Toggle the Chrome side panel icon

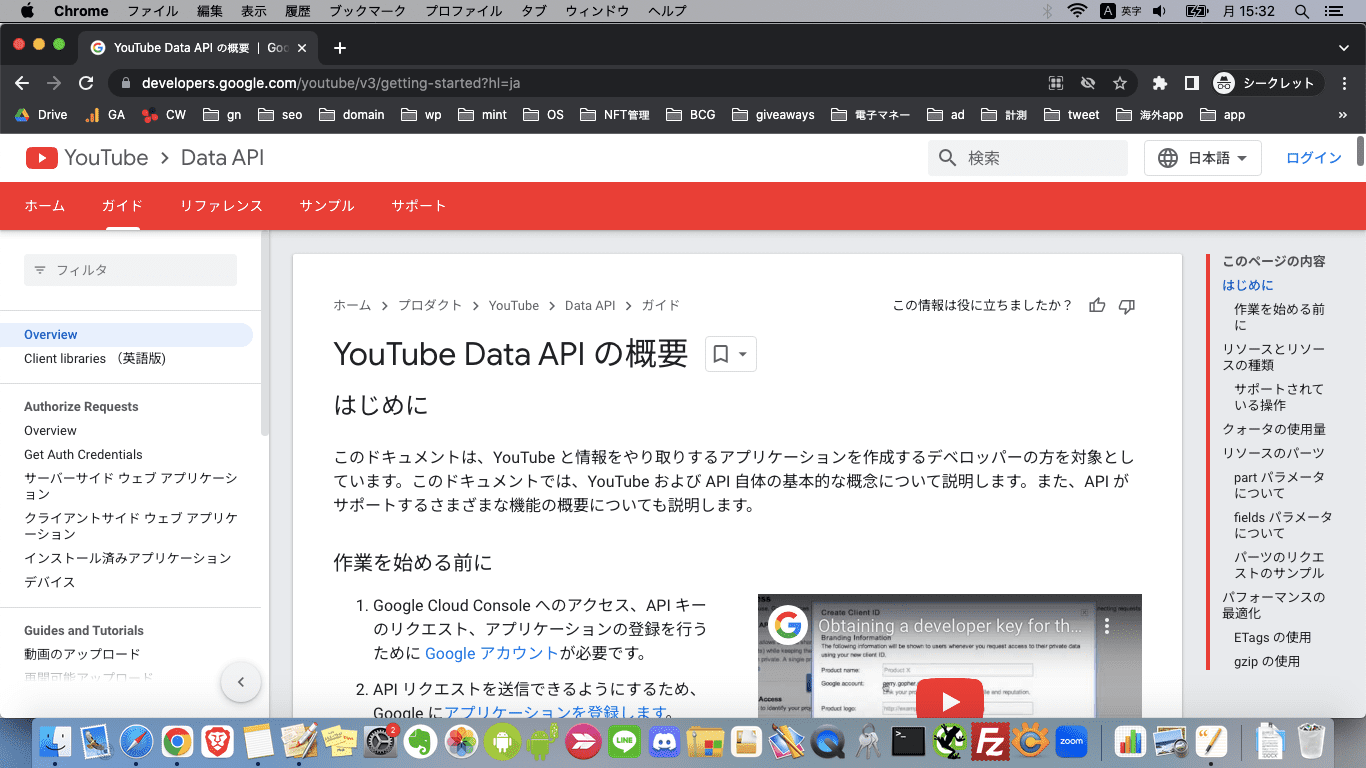pyautogui.click(x=1192, y=83)
